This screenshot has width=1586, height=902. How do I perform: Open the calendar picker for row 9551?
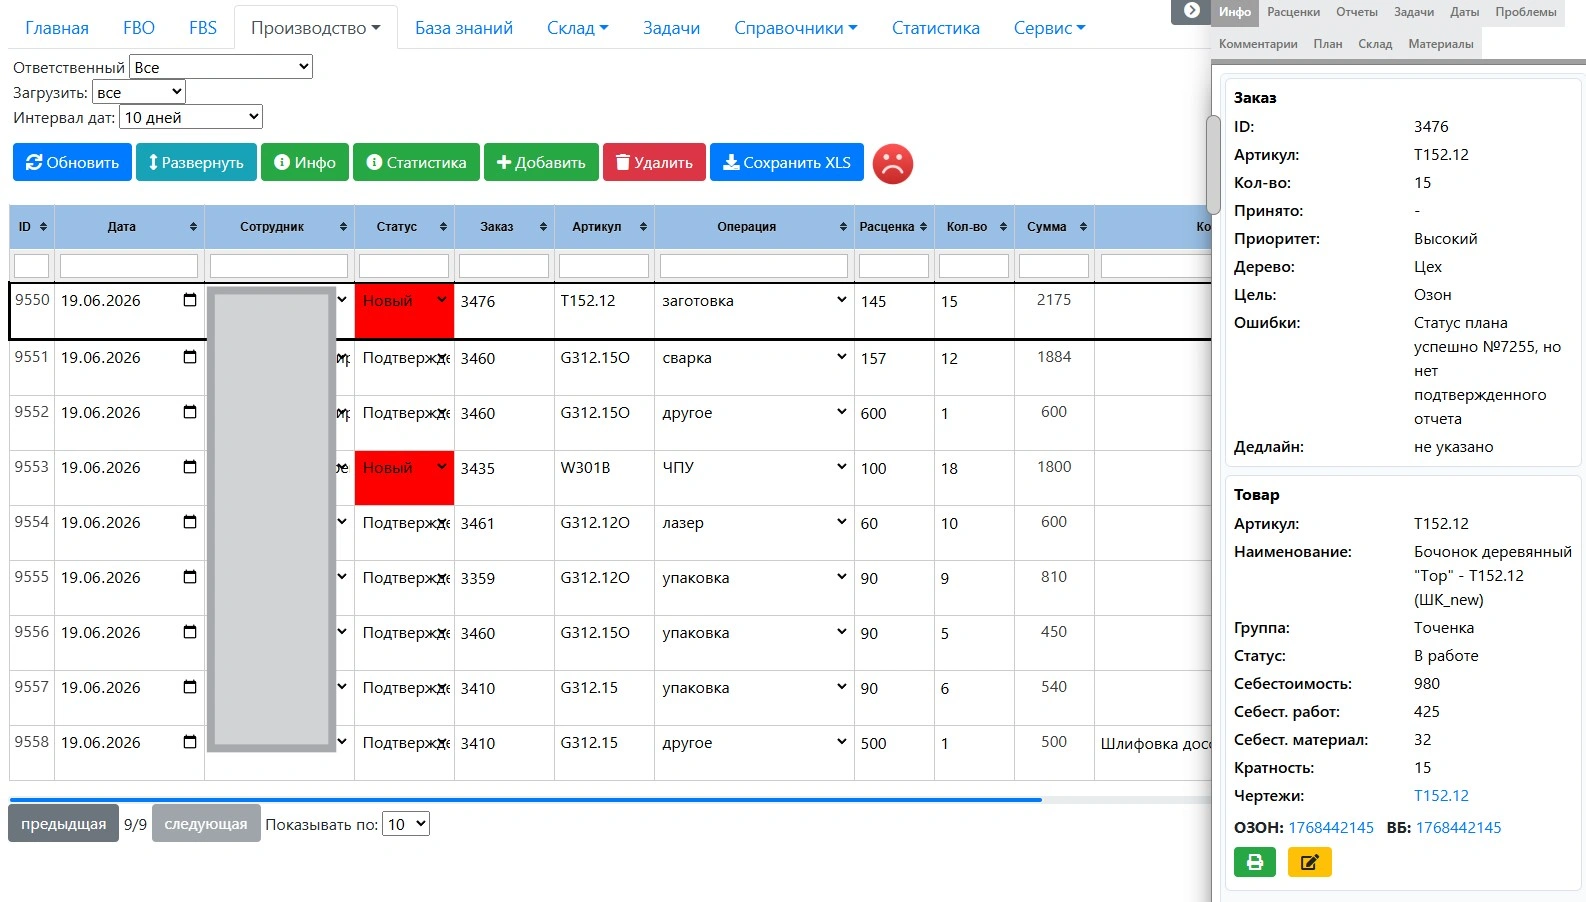coord(190,357)
